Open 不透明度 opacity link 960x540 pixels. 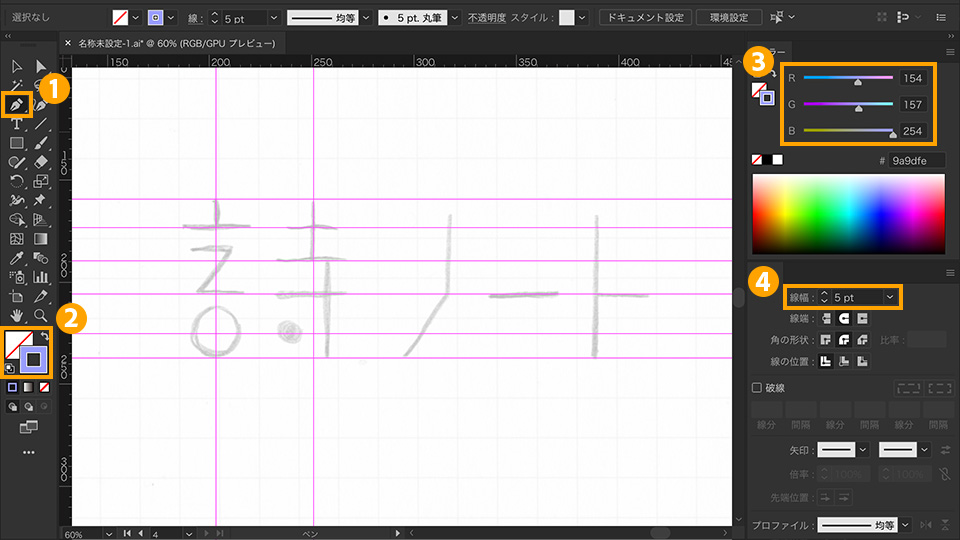[x=487, y=18]
